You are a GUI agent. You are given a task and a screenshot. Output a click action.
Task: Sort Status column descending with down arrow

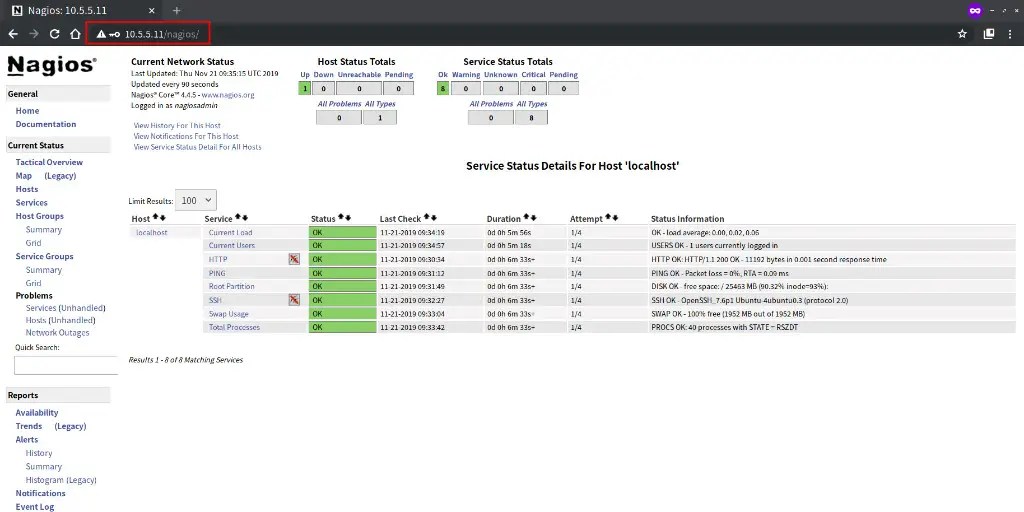347,217
